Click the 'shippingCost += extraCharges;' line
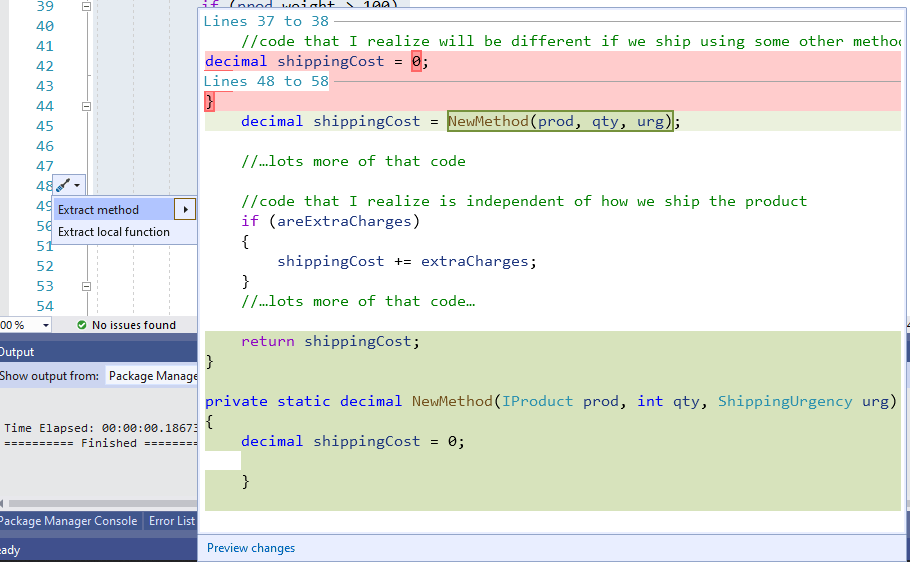910x562 pixels. [407, 261]
